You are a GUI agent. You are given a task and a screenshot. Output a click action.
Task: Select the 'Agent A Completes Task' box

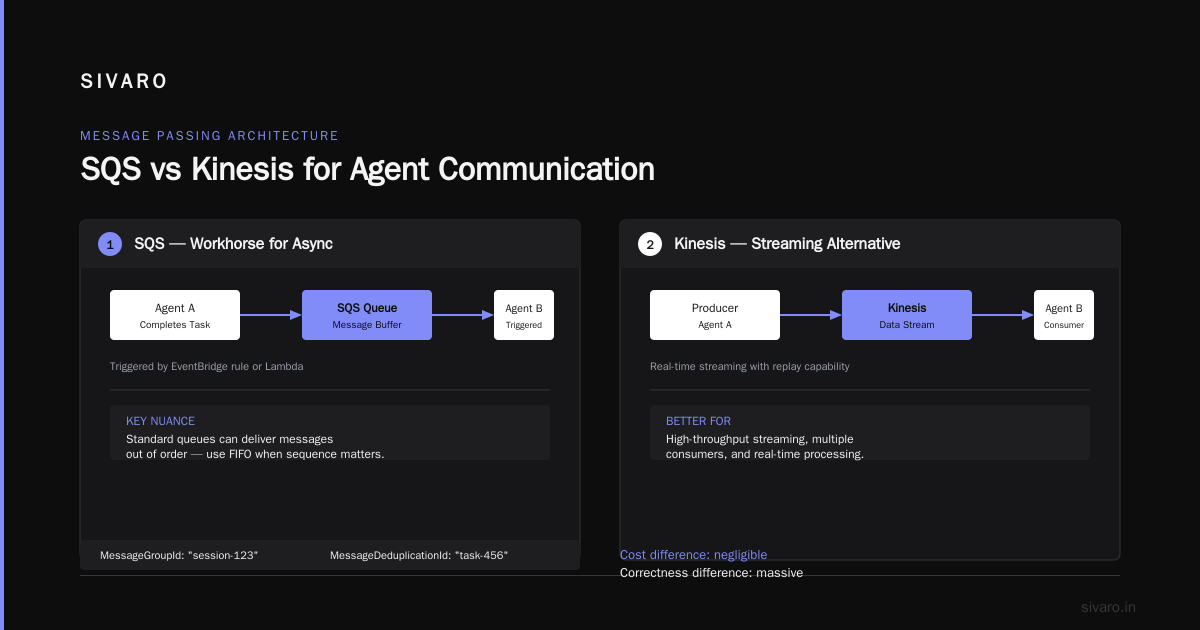(x=175, y=315)
